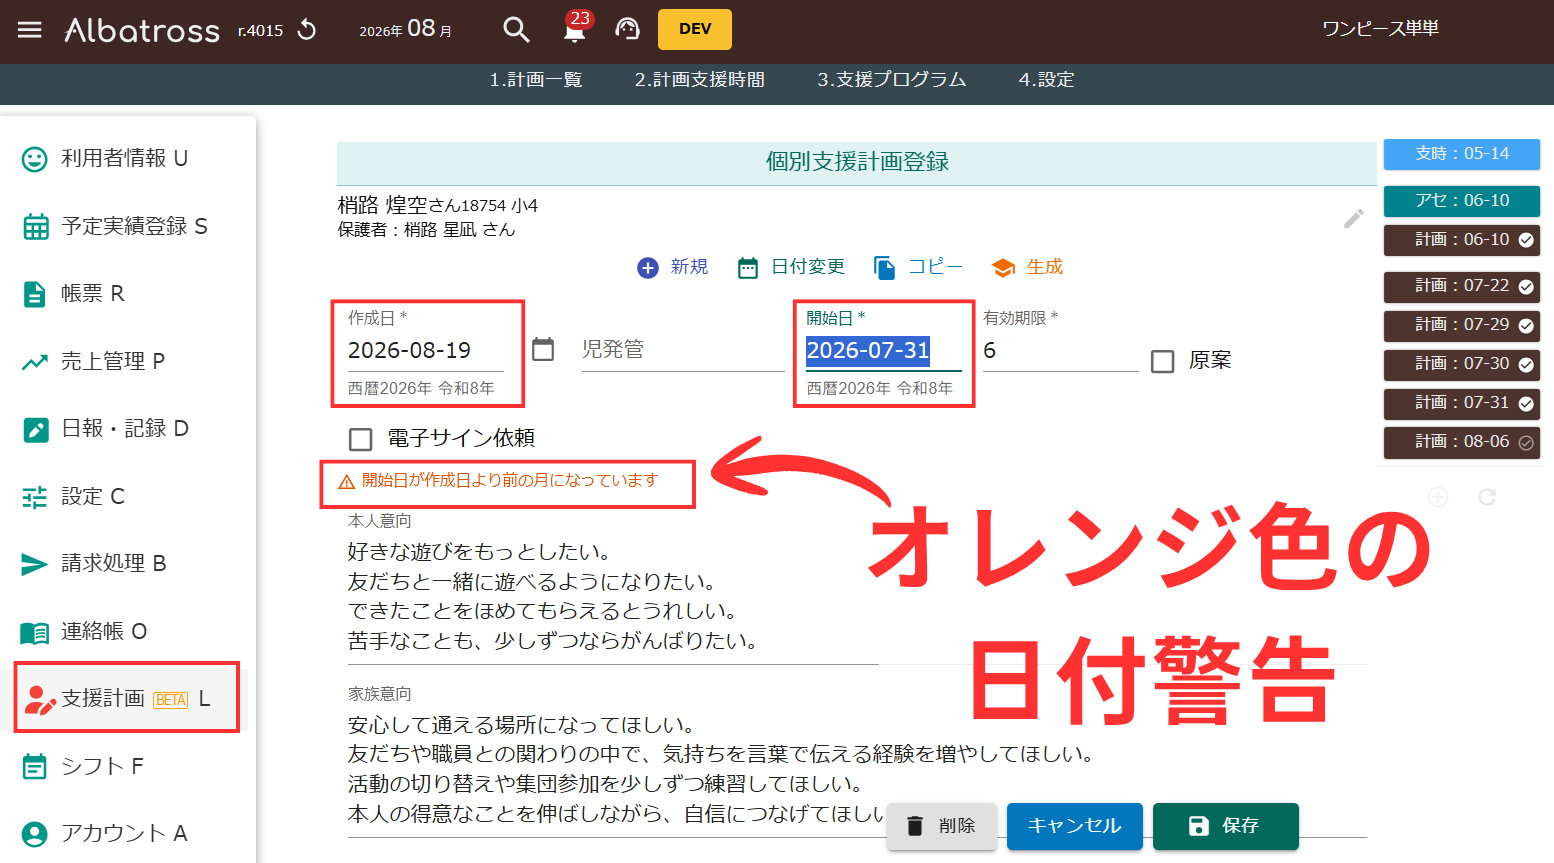The width and height of the screenshot is (1554, 863).
Task: Switch to 4.設定 tab
Action: coord(1047,80)
